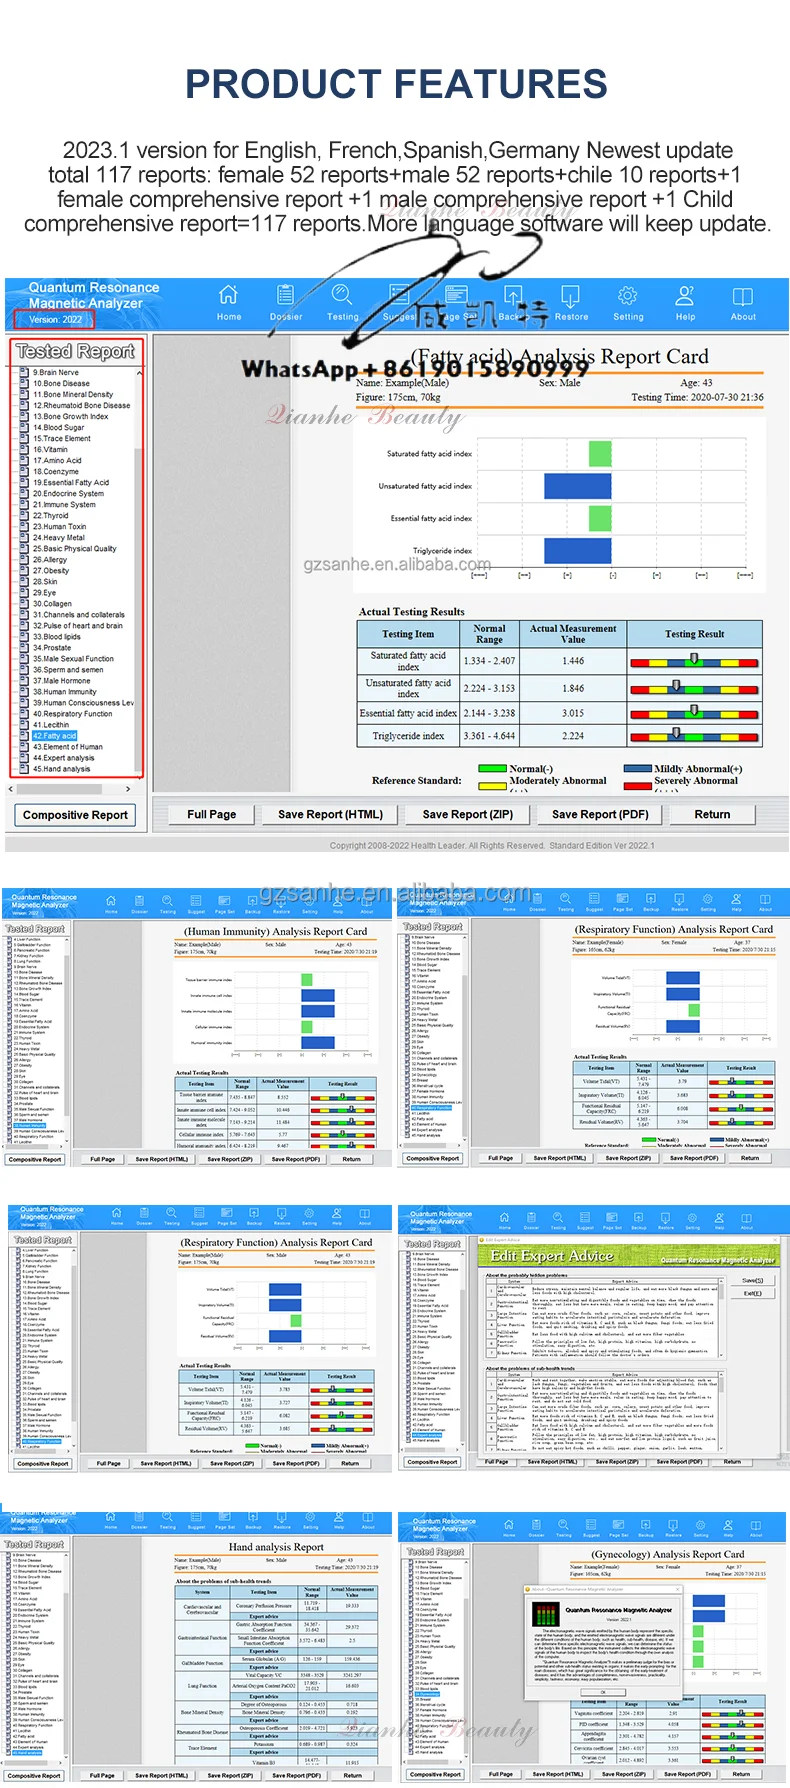Open Home in the Fatty acid report window
790x1788 pixels.
(229, 302)
